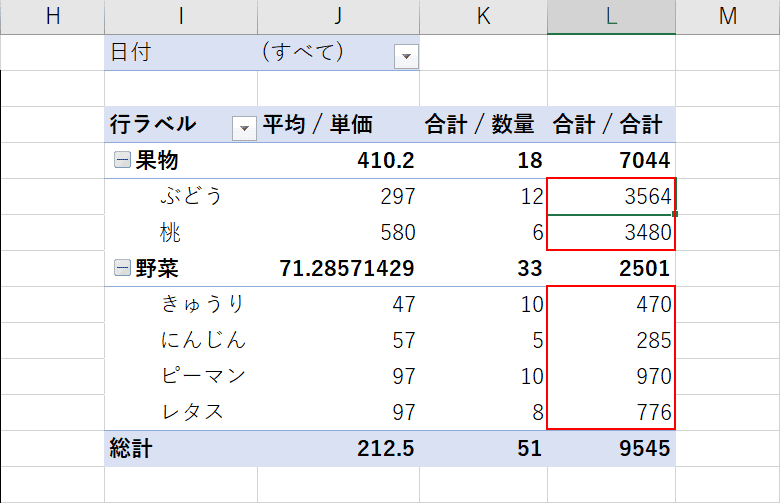The image size is (780, 503).
Task: Click the 297 unit price cell
Action: click(338, 196)
